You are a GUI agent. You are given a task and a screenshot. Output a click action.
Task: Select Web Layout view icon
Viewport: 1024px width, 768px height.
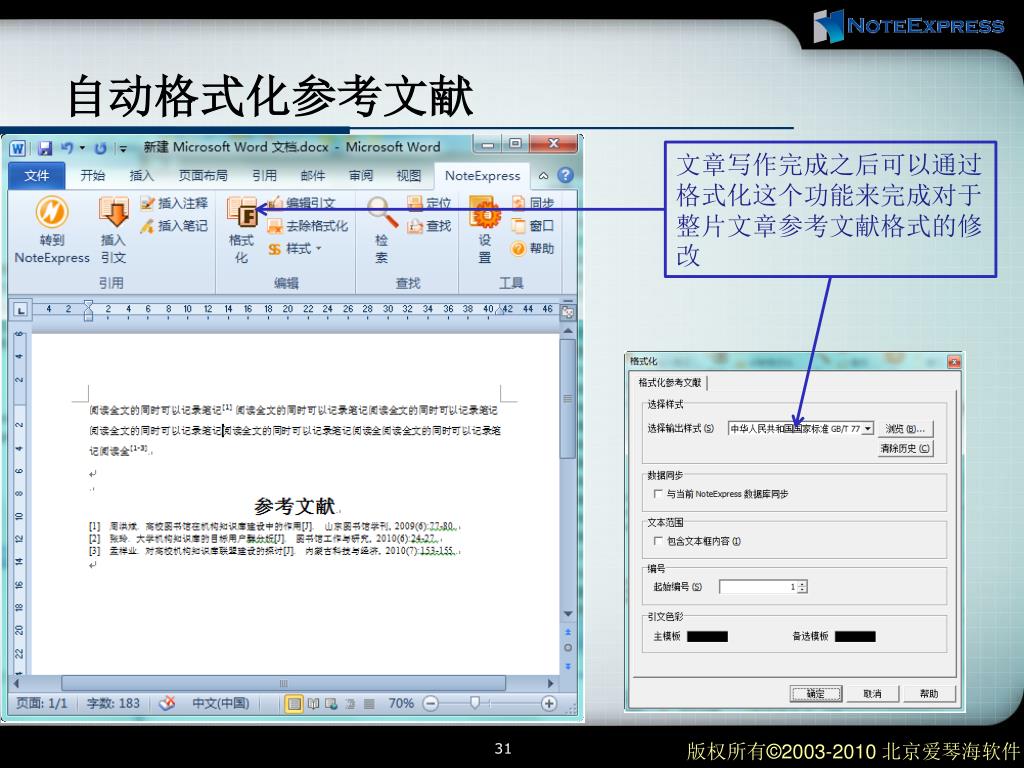coord(331,703)
